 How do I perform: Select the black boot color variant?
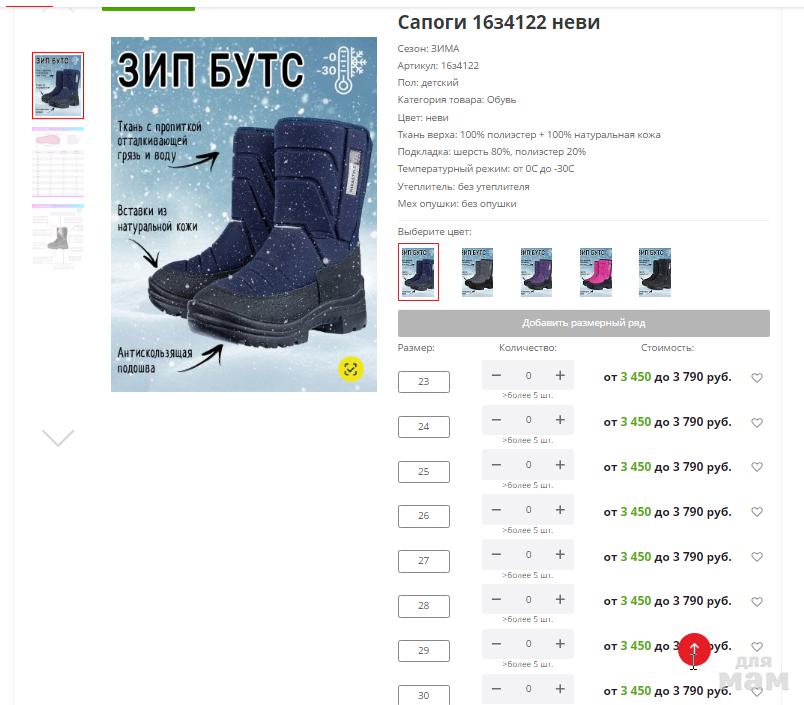coord(655,272)
